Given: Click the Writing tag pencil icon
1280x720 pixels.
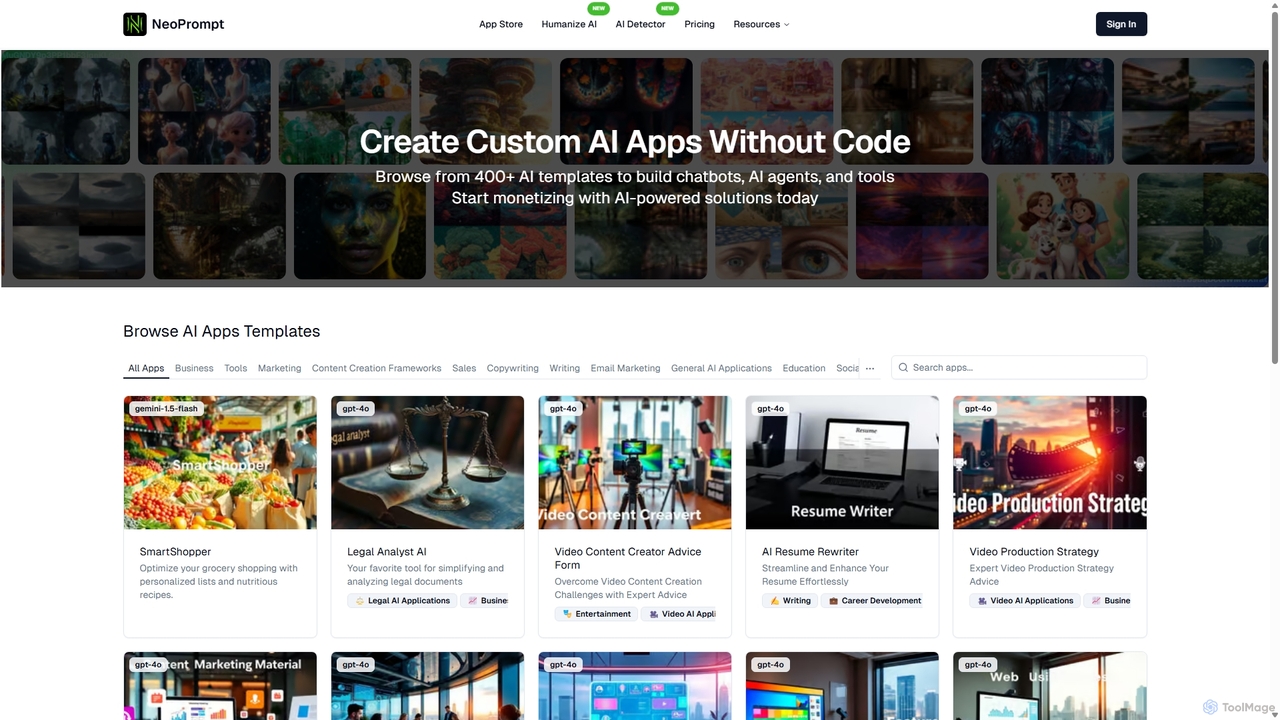Looking at the screenshot, I should tap(774, 601).
